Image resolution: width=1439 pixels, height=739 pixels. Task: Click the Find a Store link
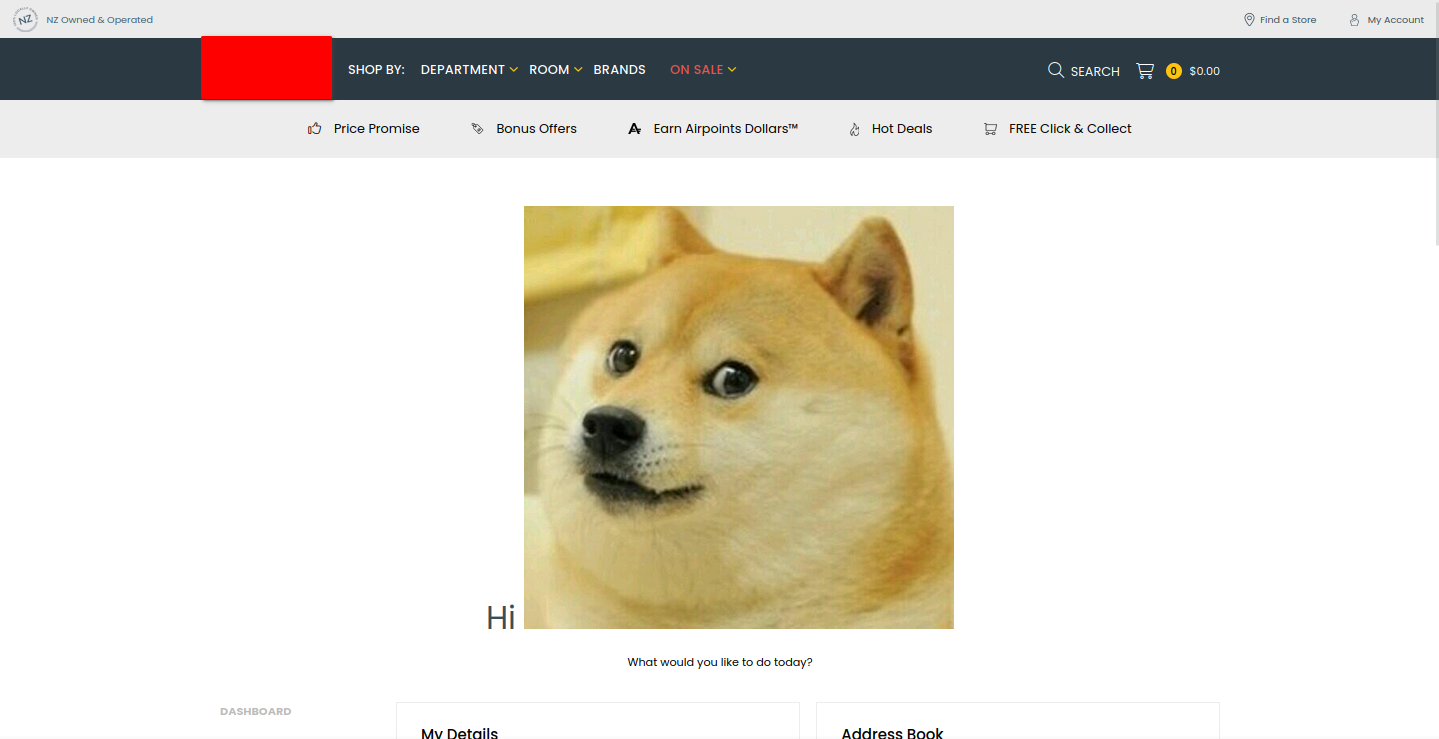pyautogui.click(x=1288, y=20)
